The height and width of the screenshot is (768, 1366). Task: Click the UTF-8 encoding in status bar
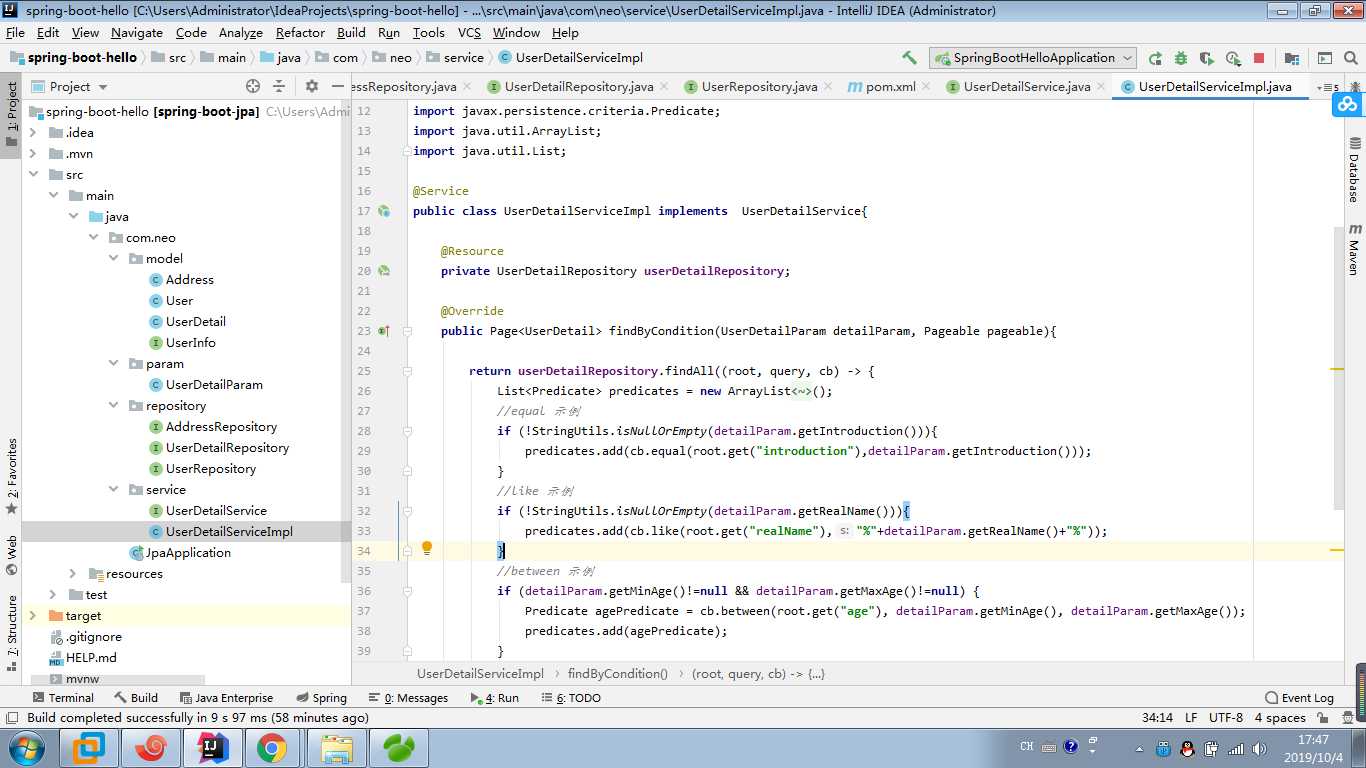tap(1226, 718)
